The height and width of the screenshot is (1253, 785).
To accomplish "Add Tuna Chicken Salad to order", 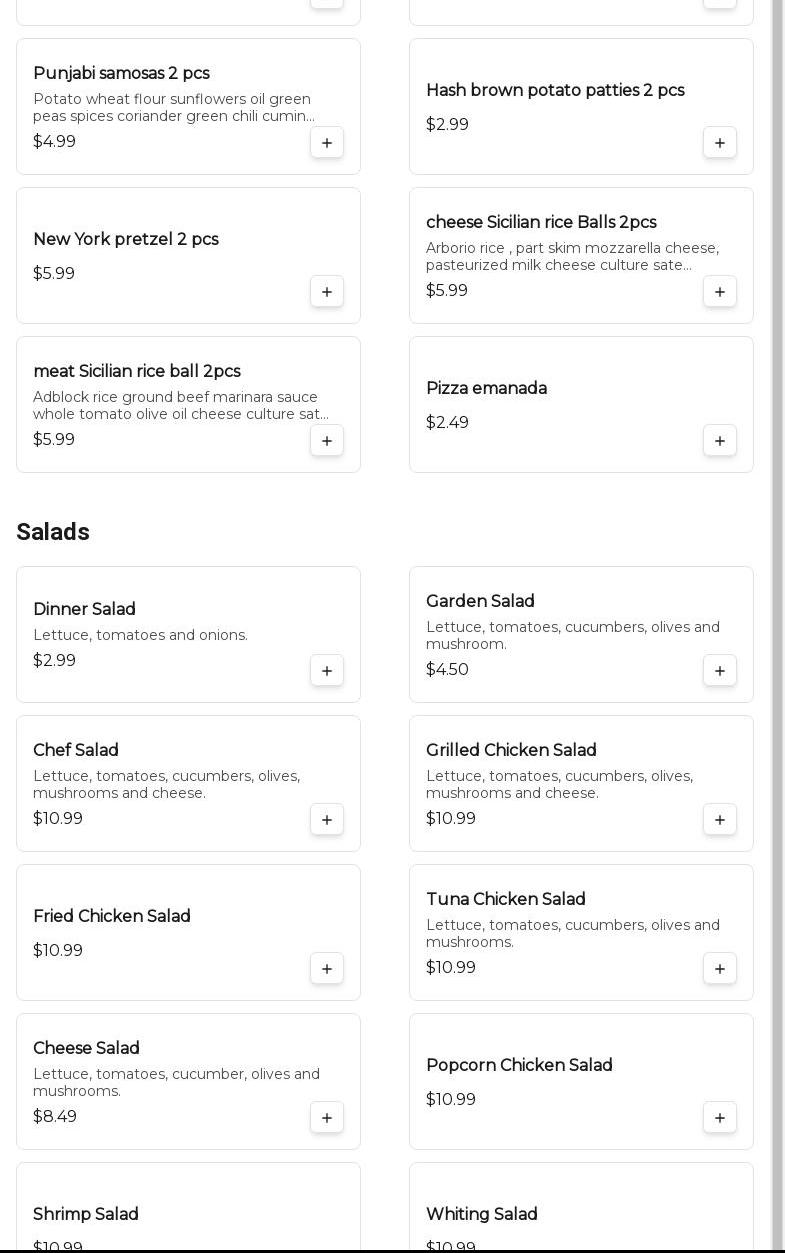I will click(720, 968).
